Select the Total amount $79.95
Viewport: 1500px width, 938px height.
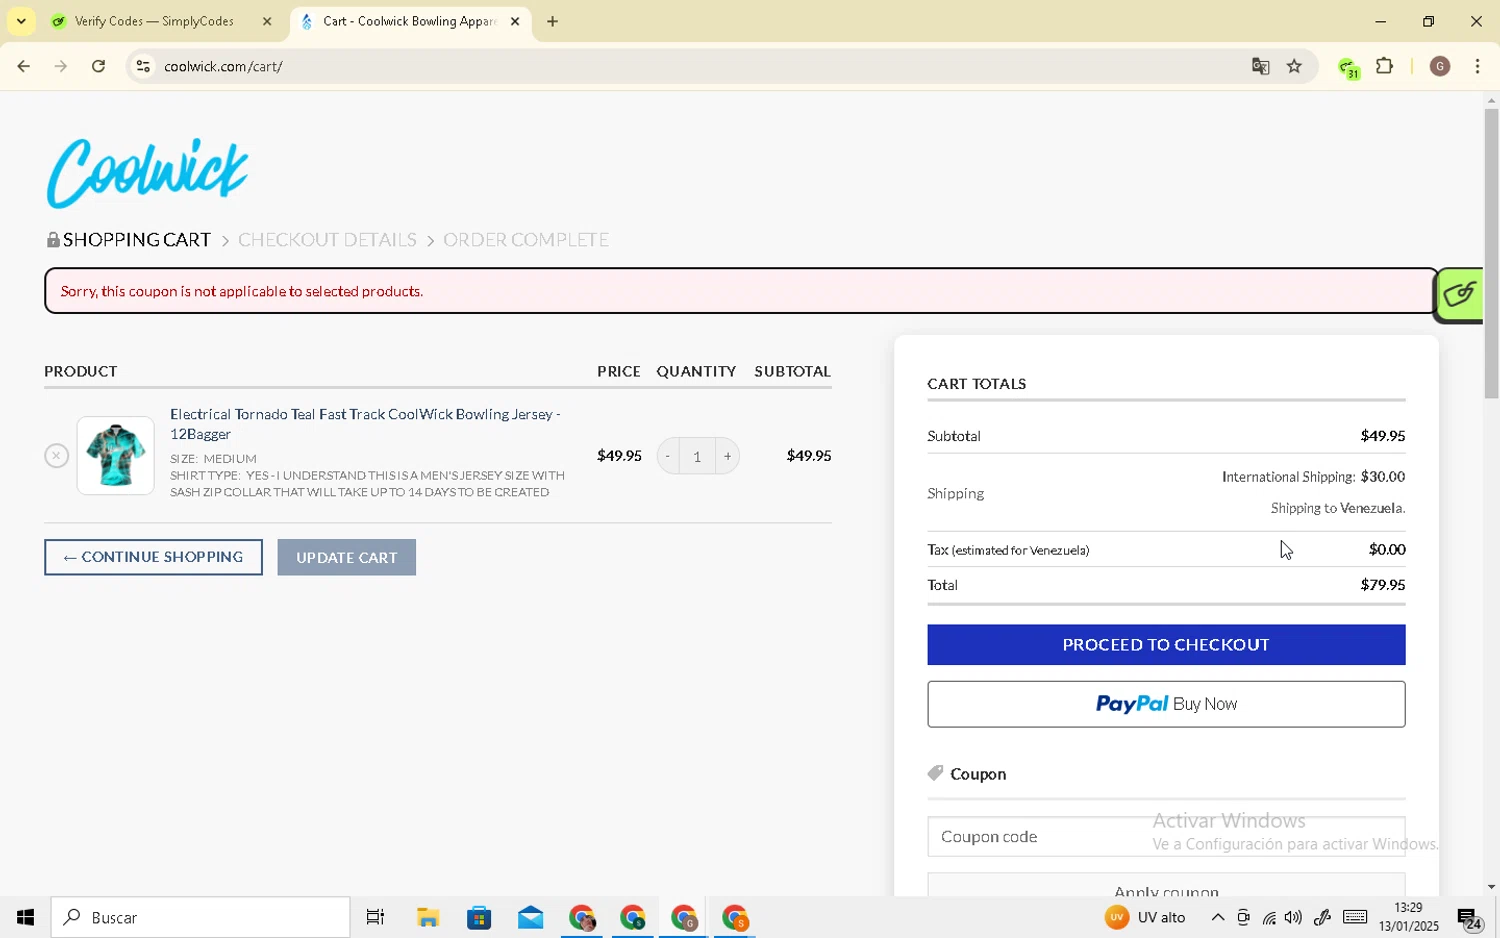click(1383, 585)
